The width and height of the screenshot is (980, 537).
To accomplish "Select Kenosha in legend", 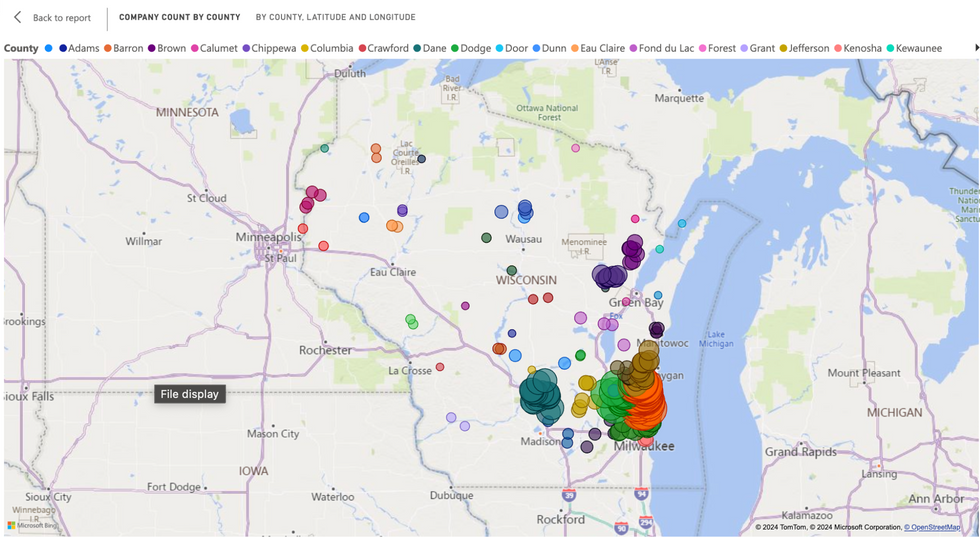I will pyautogui.click(x=858, y=48).
